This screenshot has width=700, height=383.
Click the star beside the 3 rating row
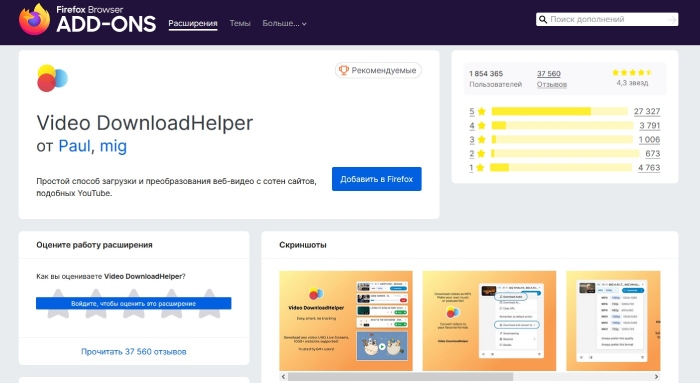click(x=481, y=139)
